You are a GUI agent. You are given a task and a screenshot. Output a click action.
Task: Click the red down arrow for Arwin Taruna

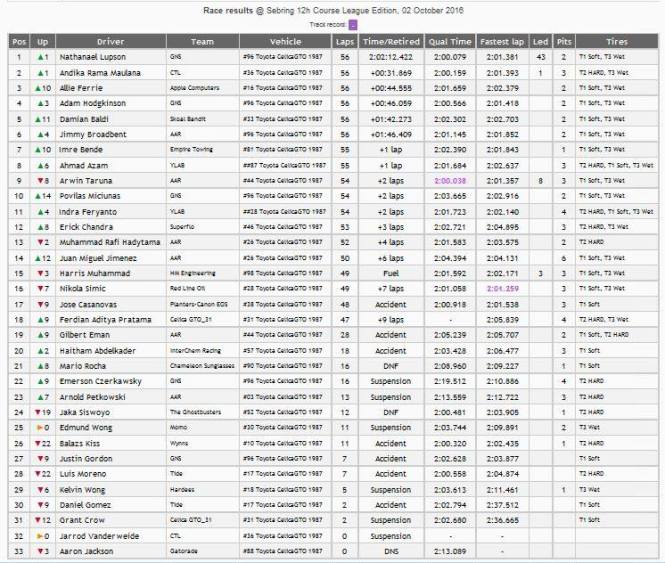pos(39,181)
